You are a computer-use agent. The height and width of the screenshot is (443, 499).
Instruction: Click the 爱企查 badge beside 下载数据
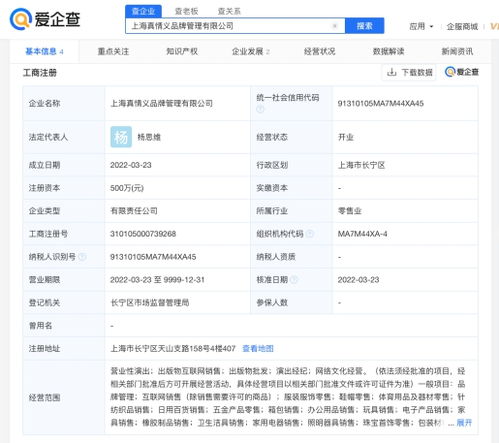(462, 72)
